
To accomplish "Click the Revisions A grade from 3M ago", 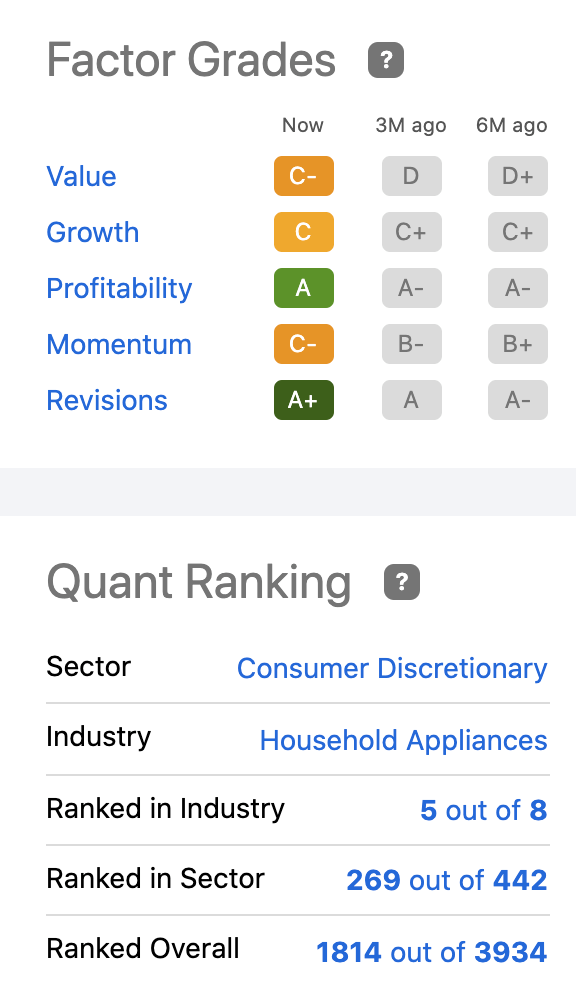I will [x=412, y=400].
